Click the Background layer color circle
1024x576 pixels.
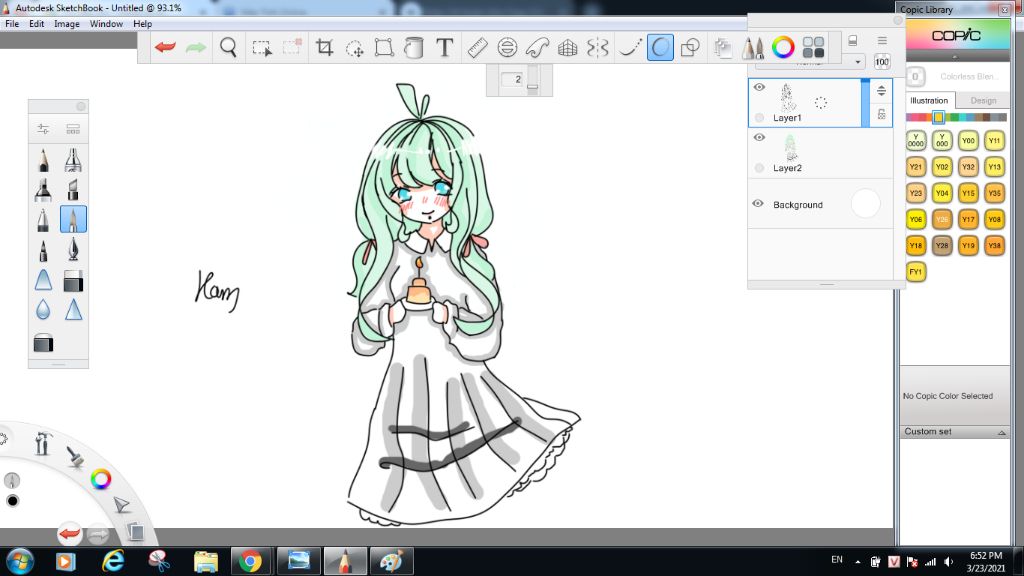tap(865, 204)
